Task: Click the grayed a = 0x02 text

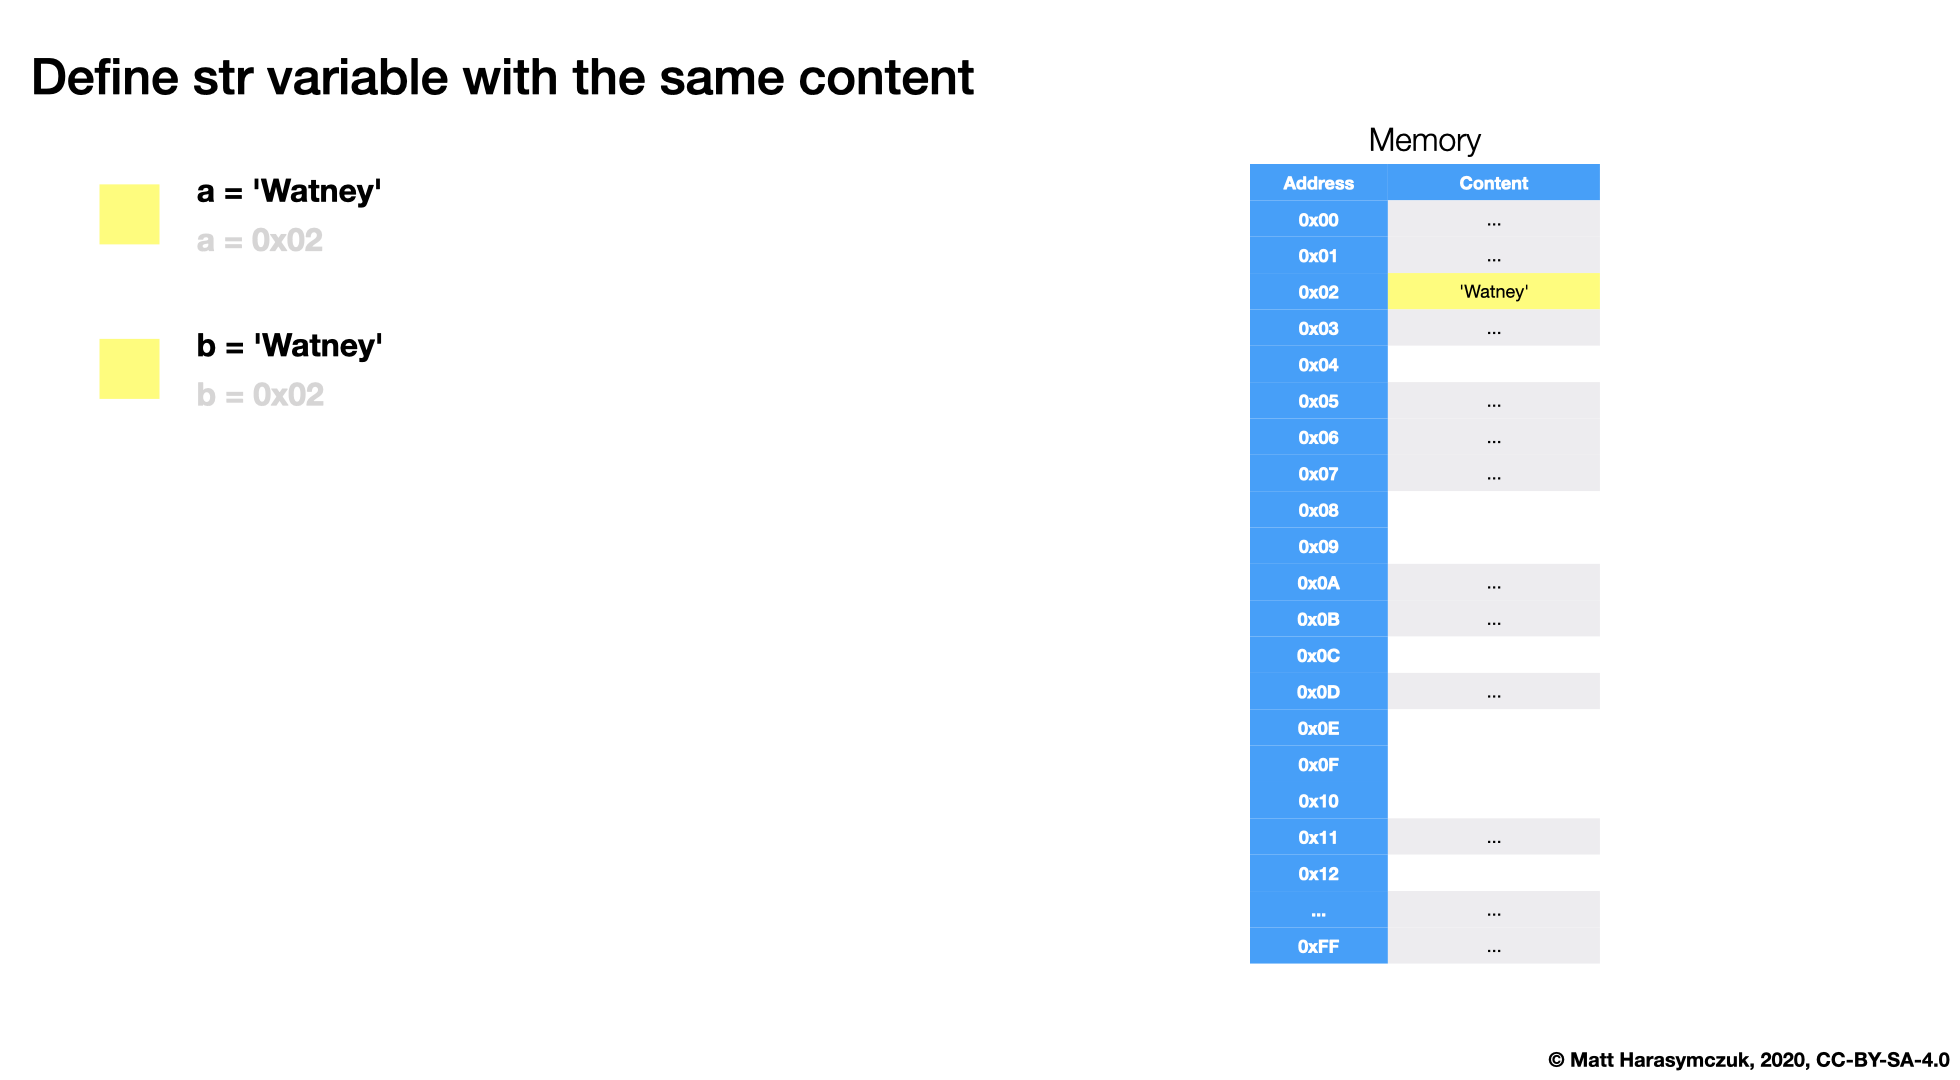Action: pos(260,241)
